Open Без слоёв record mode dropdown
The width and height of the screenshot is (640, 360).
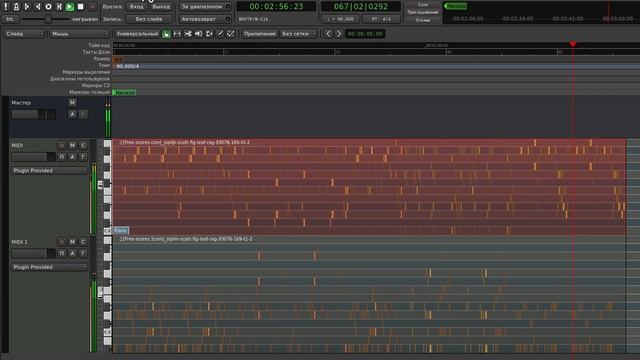click(x=149, y=19)
